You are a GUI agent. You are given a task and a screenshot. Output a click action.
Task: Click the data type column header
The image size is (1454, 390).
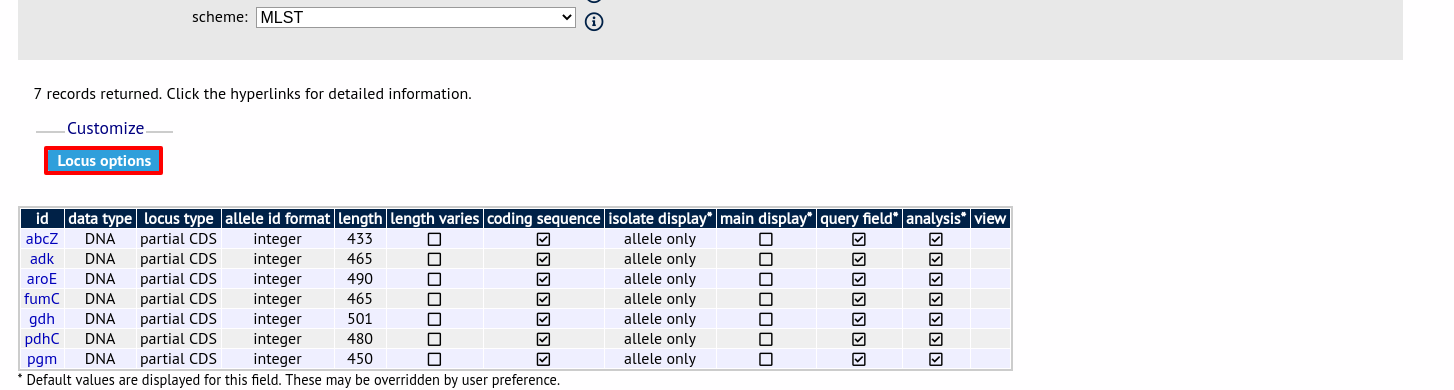coord(100,219)
